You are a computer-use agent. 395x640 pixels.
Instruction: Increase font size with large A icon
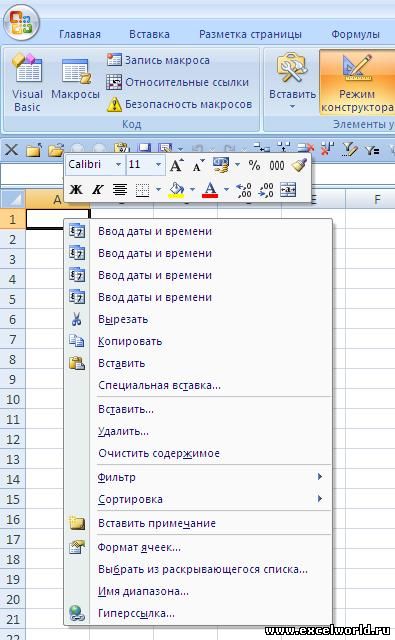pos(176,165)
